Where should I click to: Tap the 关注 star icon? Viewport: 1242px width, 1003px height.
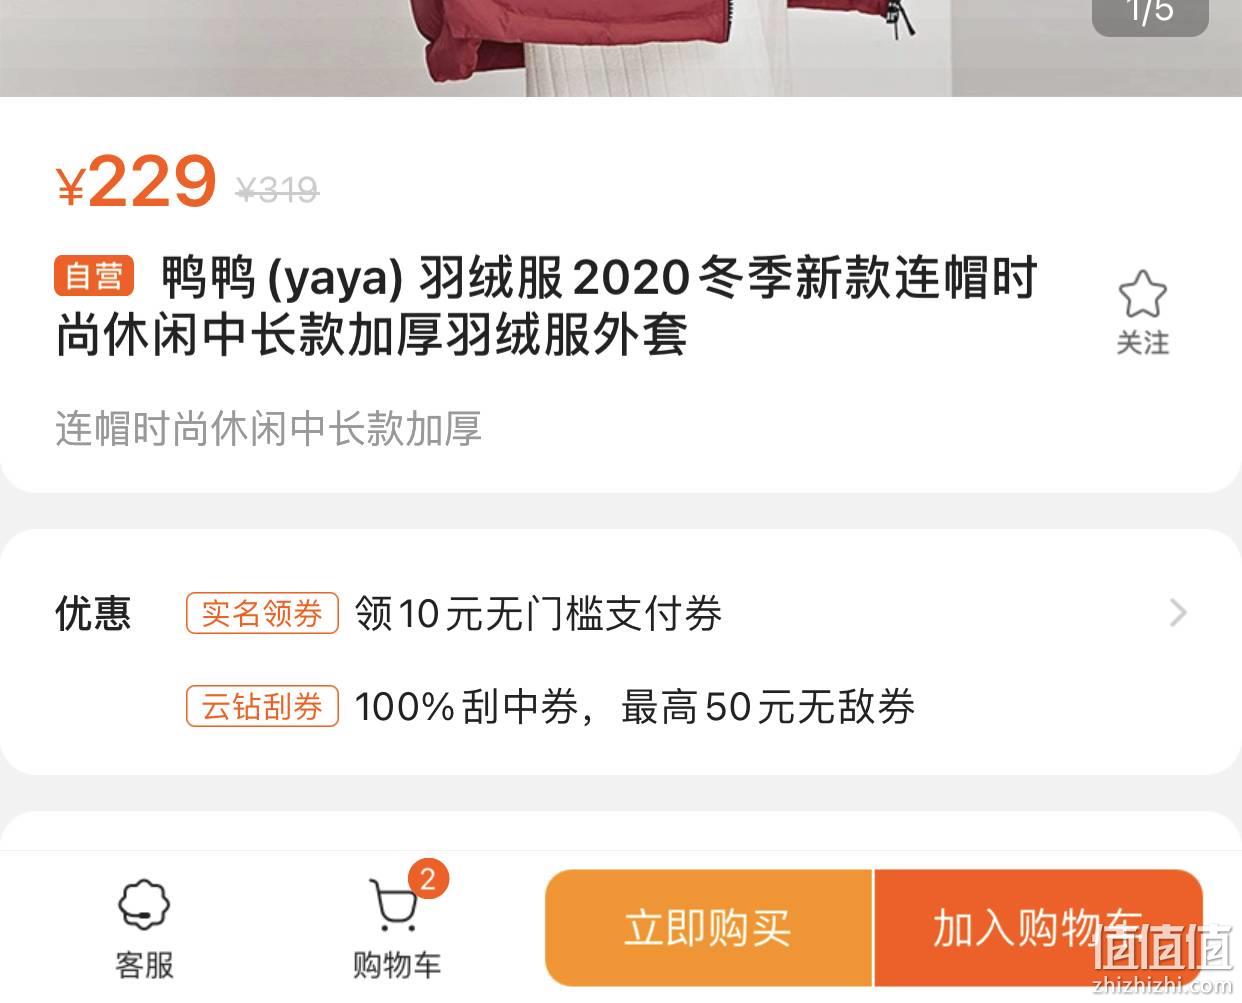click(1142, 294)
